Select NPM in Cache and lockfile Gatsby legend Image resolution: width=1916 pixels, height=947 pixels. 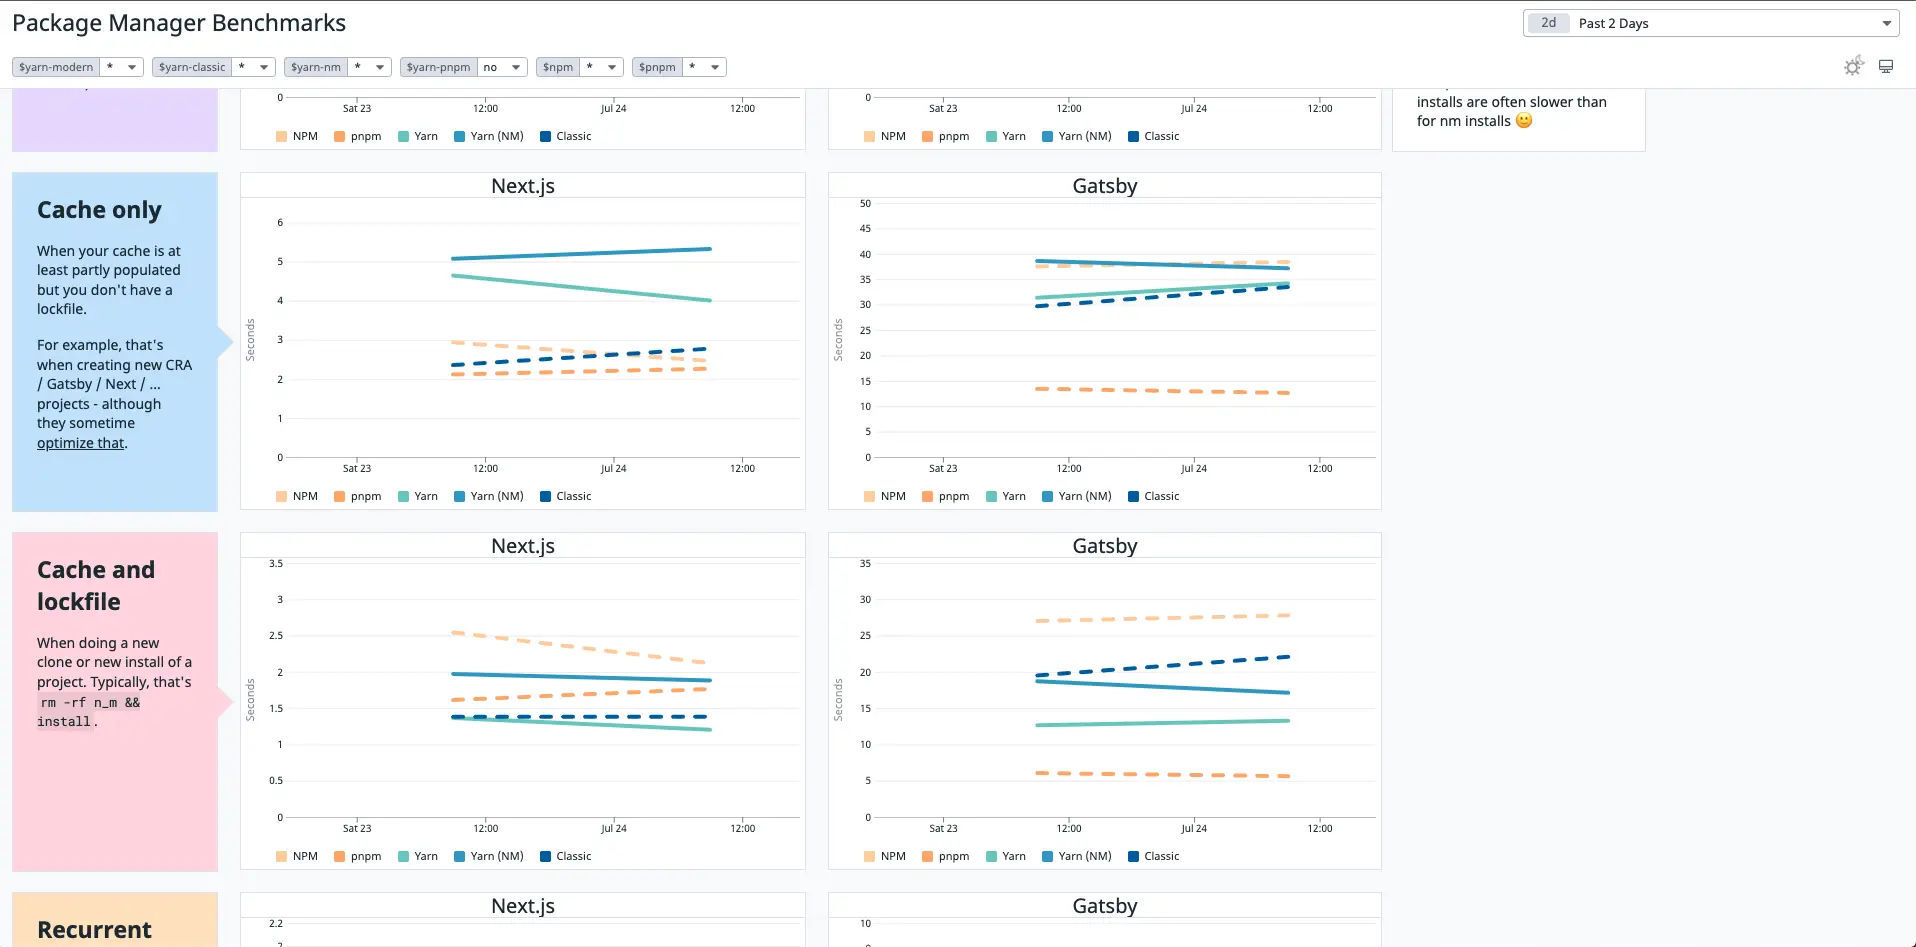click(885, 856)
